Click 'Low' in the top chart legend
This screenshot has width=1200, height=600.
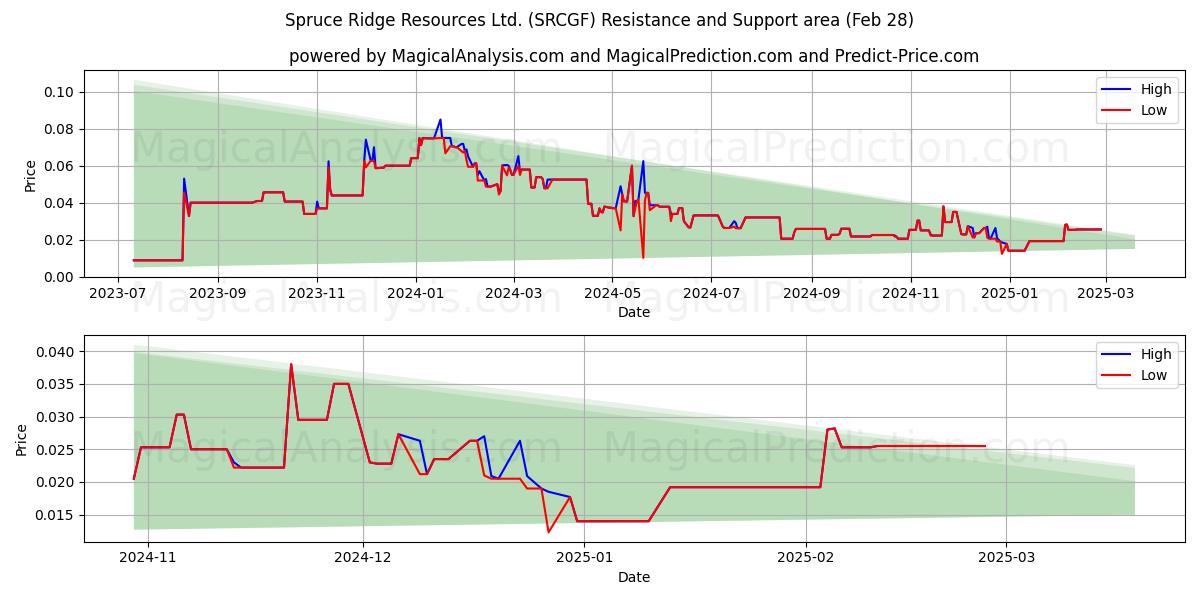coord(1154,110)
